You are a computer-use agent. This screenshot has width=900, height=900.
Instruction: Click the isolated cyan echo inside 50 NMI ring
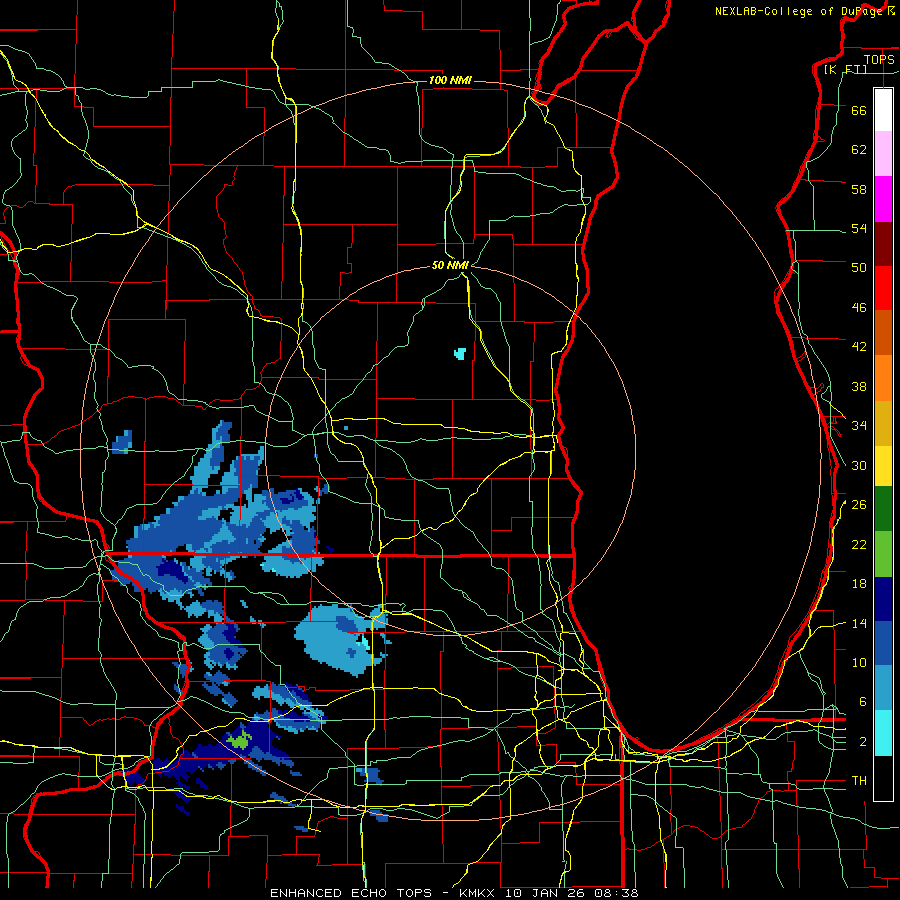pyautogui.click(x=460, y=354)
